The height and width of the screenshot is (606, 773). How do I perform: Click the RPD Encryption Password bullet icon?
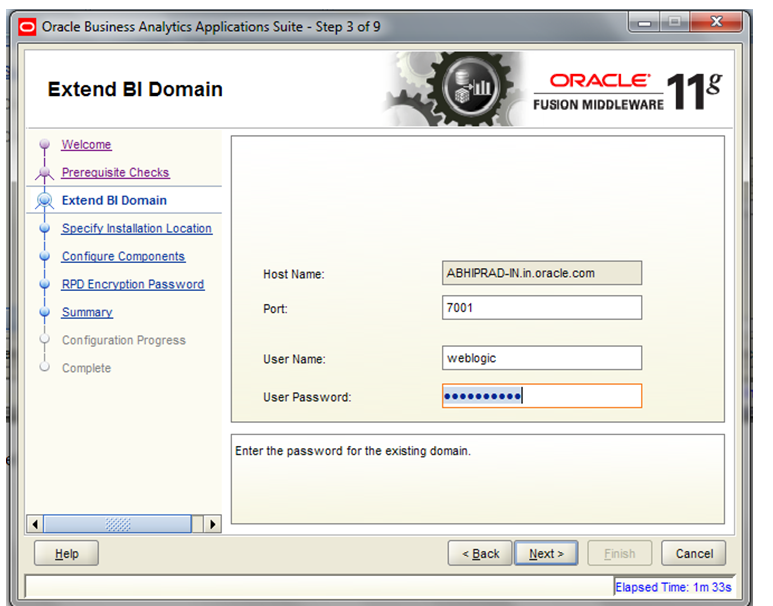(44, 285)
